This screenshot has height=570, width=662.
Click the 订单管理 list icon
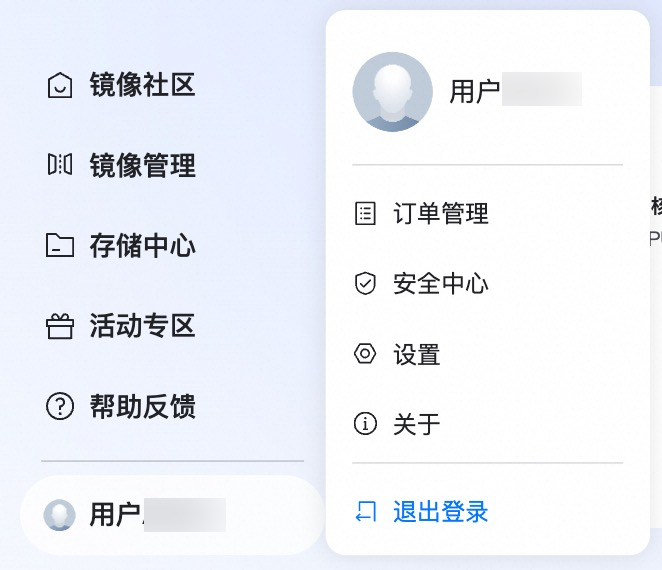365,213
